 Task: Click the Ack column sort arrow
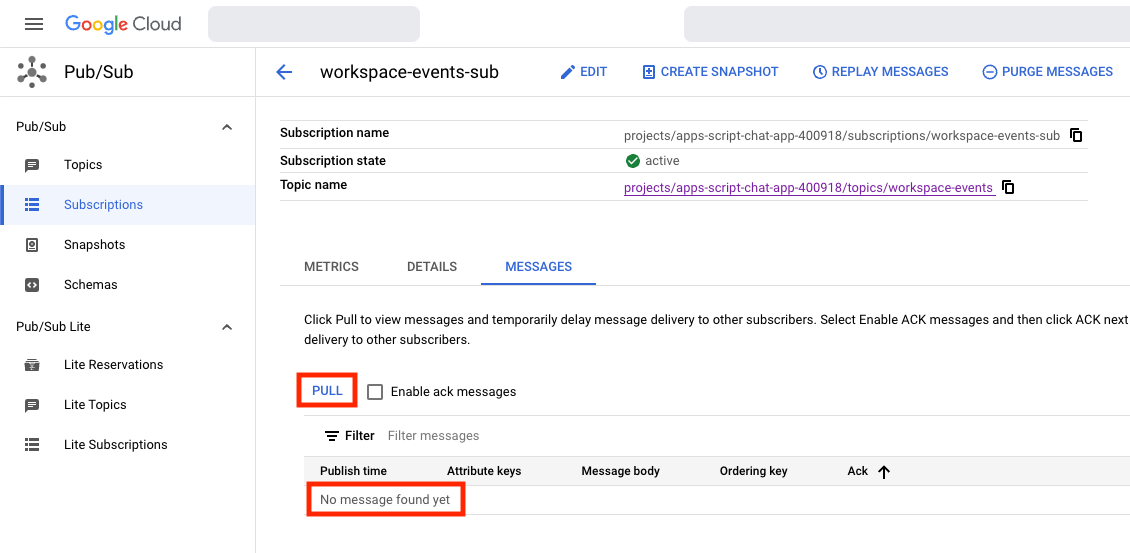pyautogui.click(x=884, y=472)
